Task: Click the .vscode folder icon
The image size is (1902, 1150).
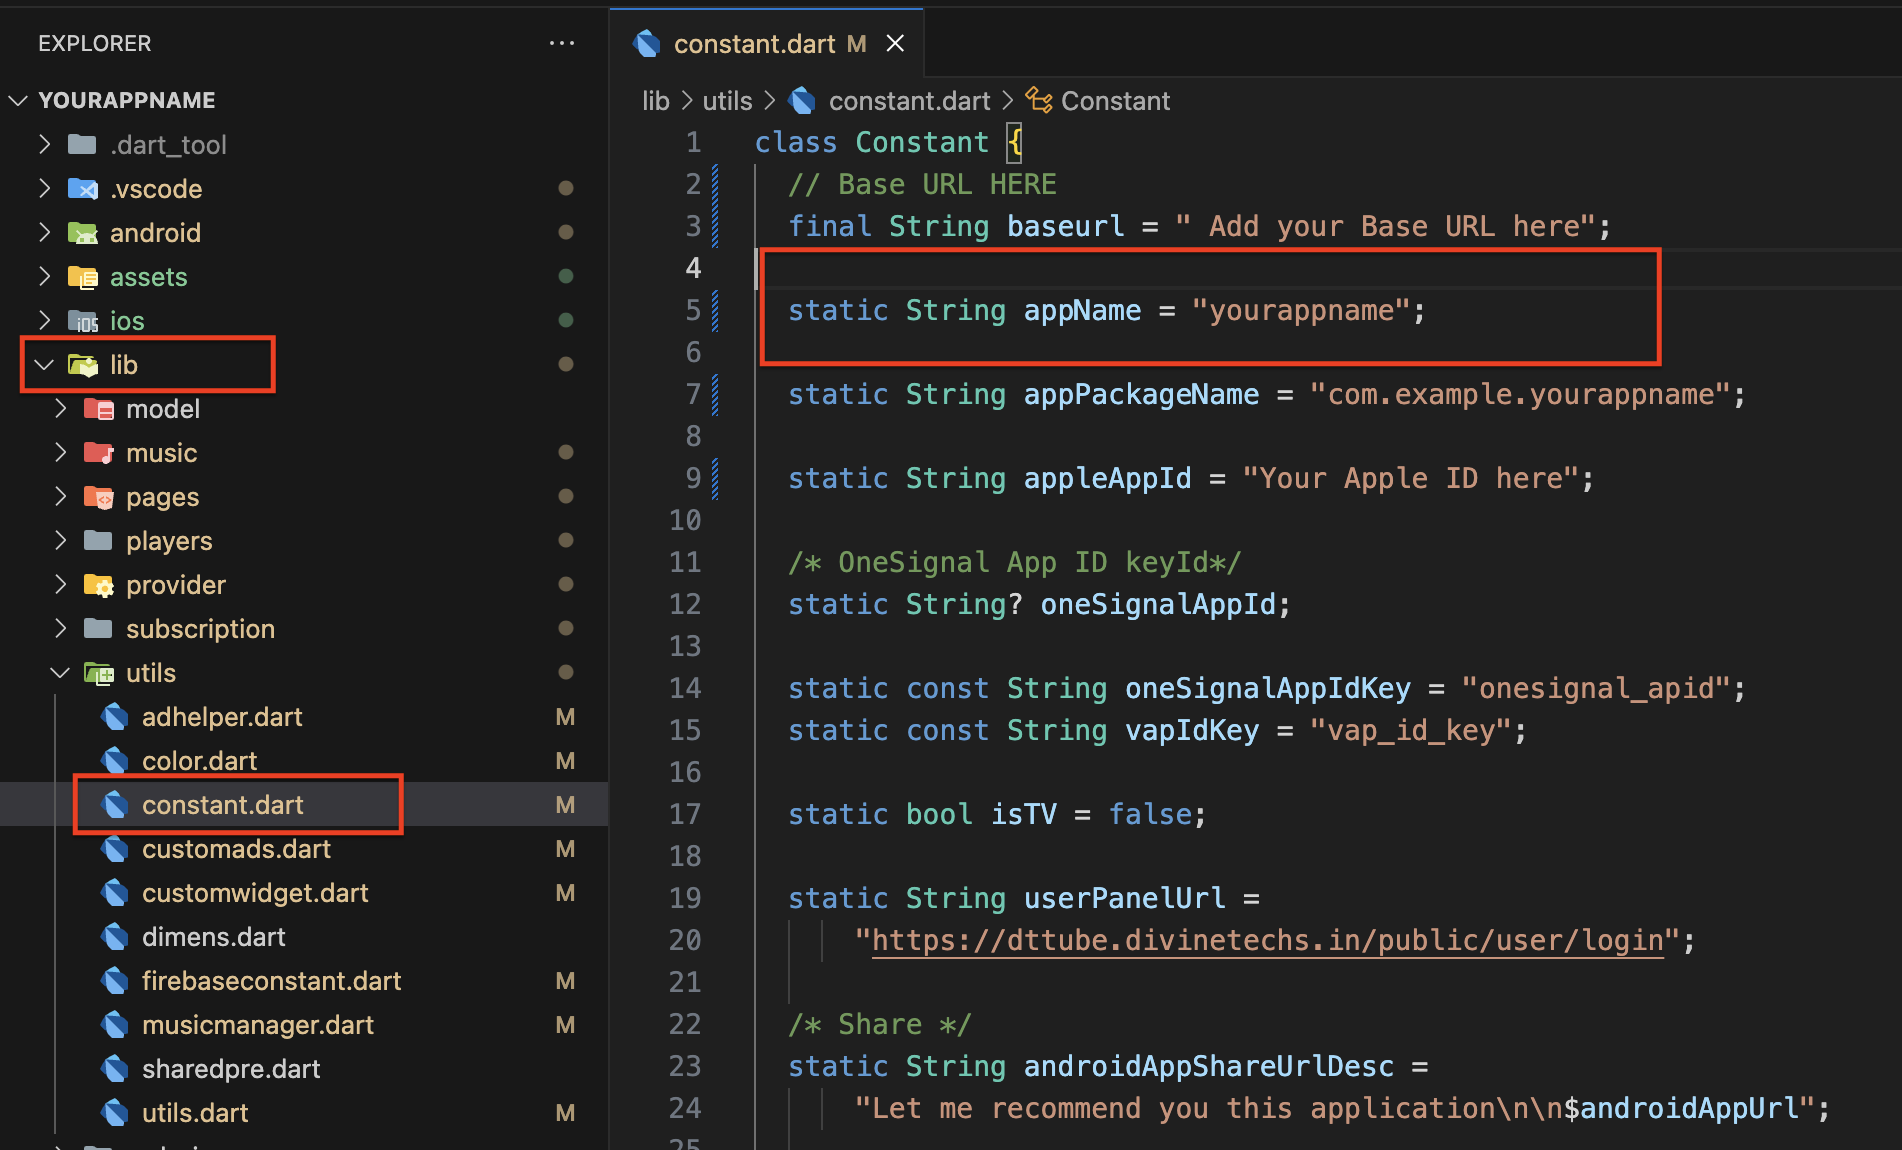Action: (82, 189)
